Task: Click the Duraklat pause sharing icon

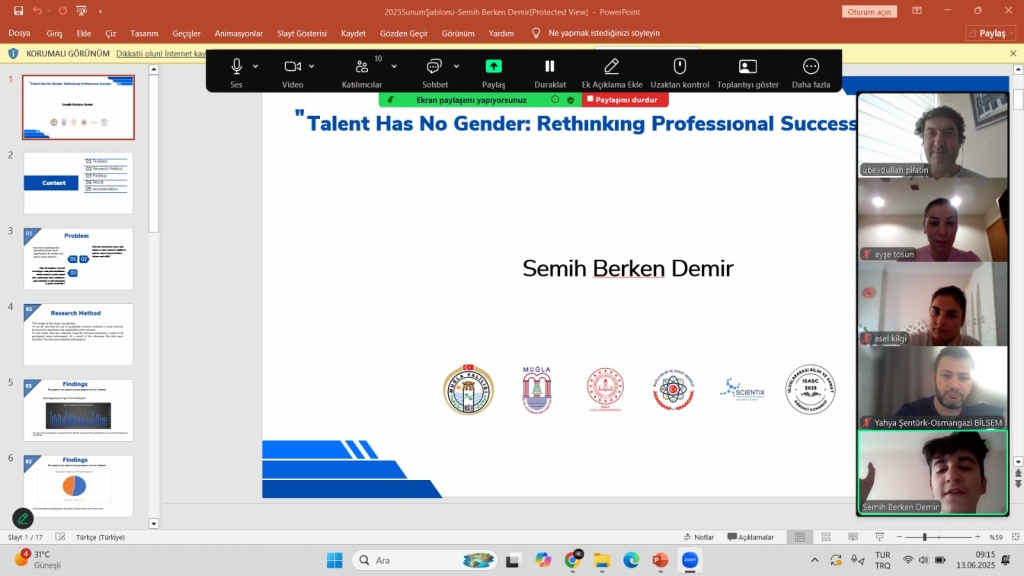Action: point(549,67)
